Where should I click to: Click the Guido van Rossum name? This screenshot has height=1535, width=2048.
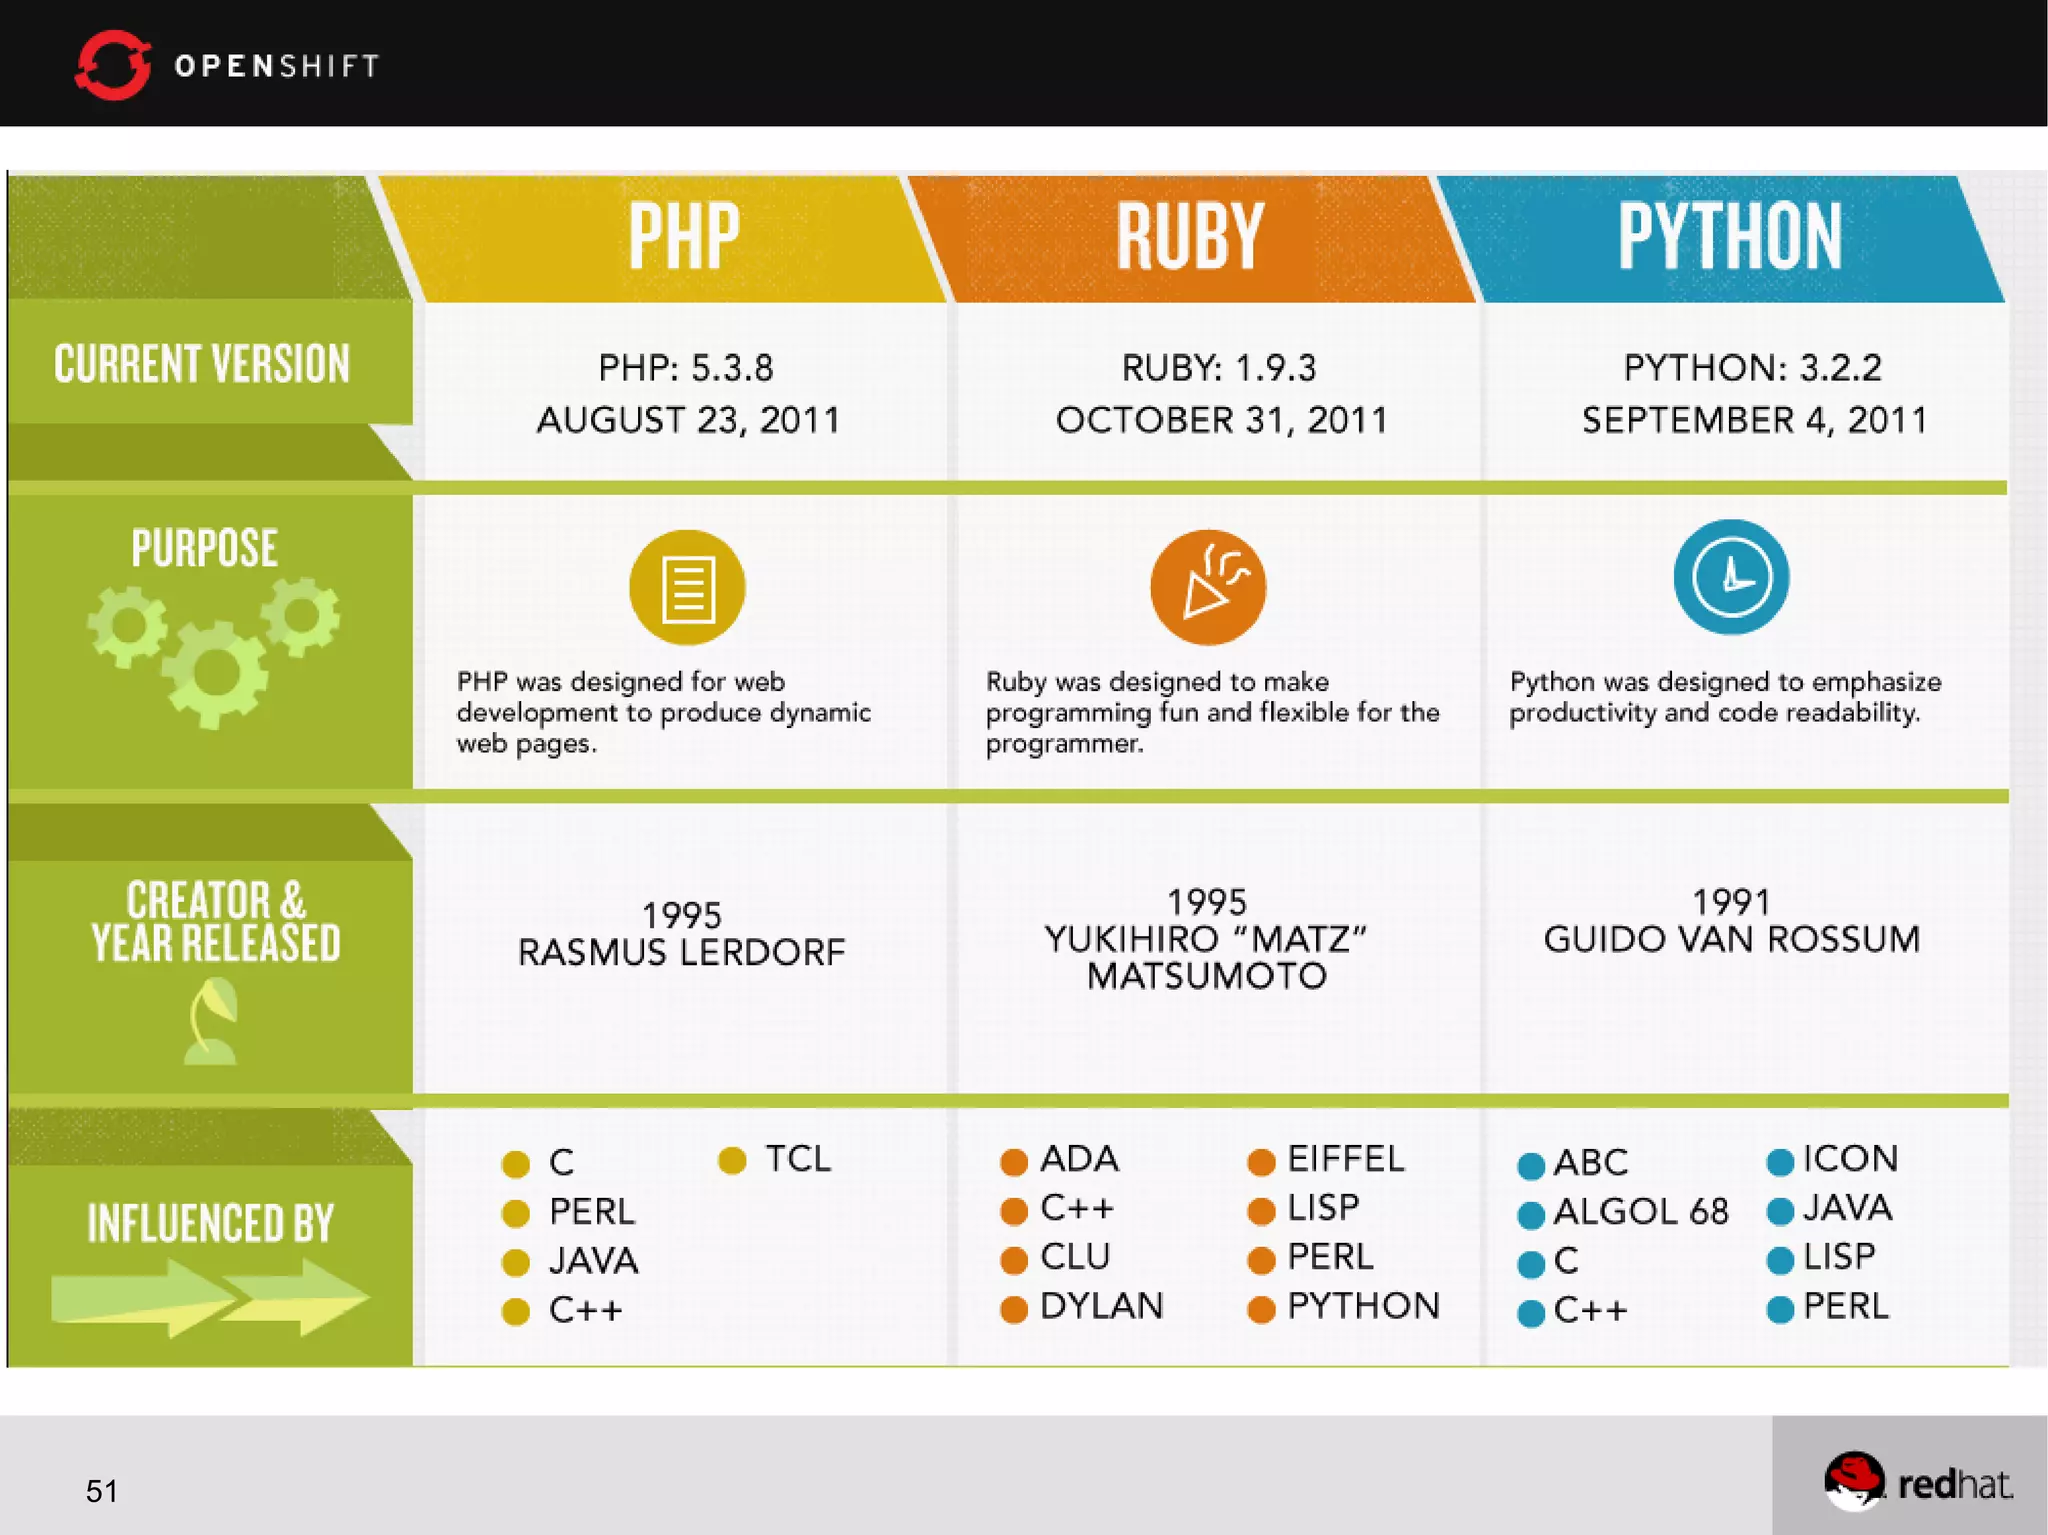tap(1731, 939)
